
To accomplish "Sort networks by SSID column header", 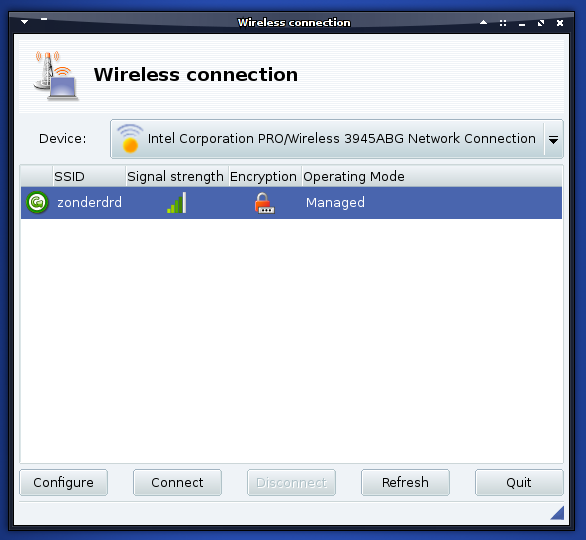I will click(89, 176).
